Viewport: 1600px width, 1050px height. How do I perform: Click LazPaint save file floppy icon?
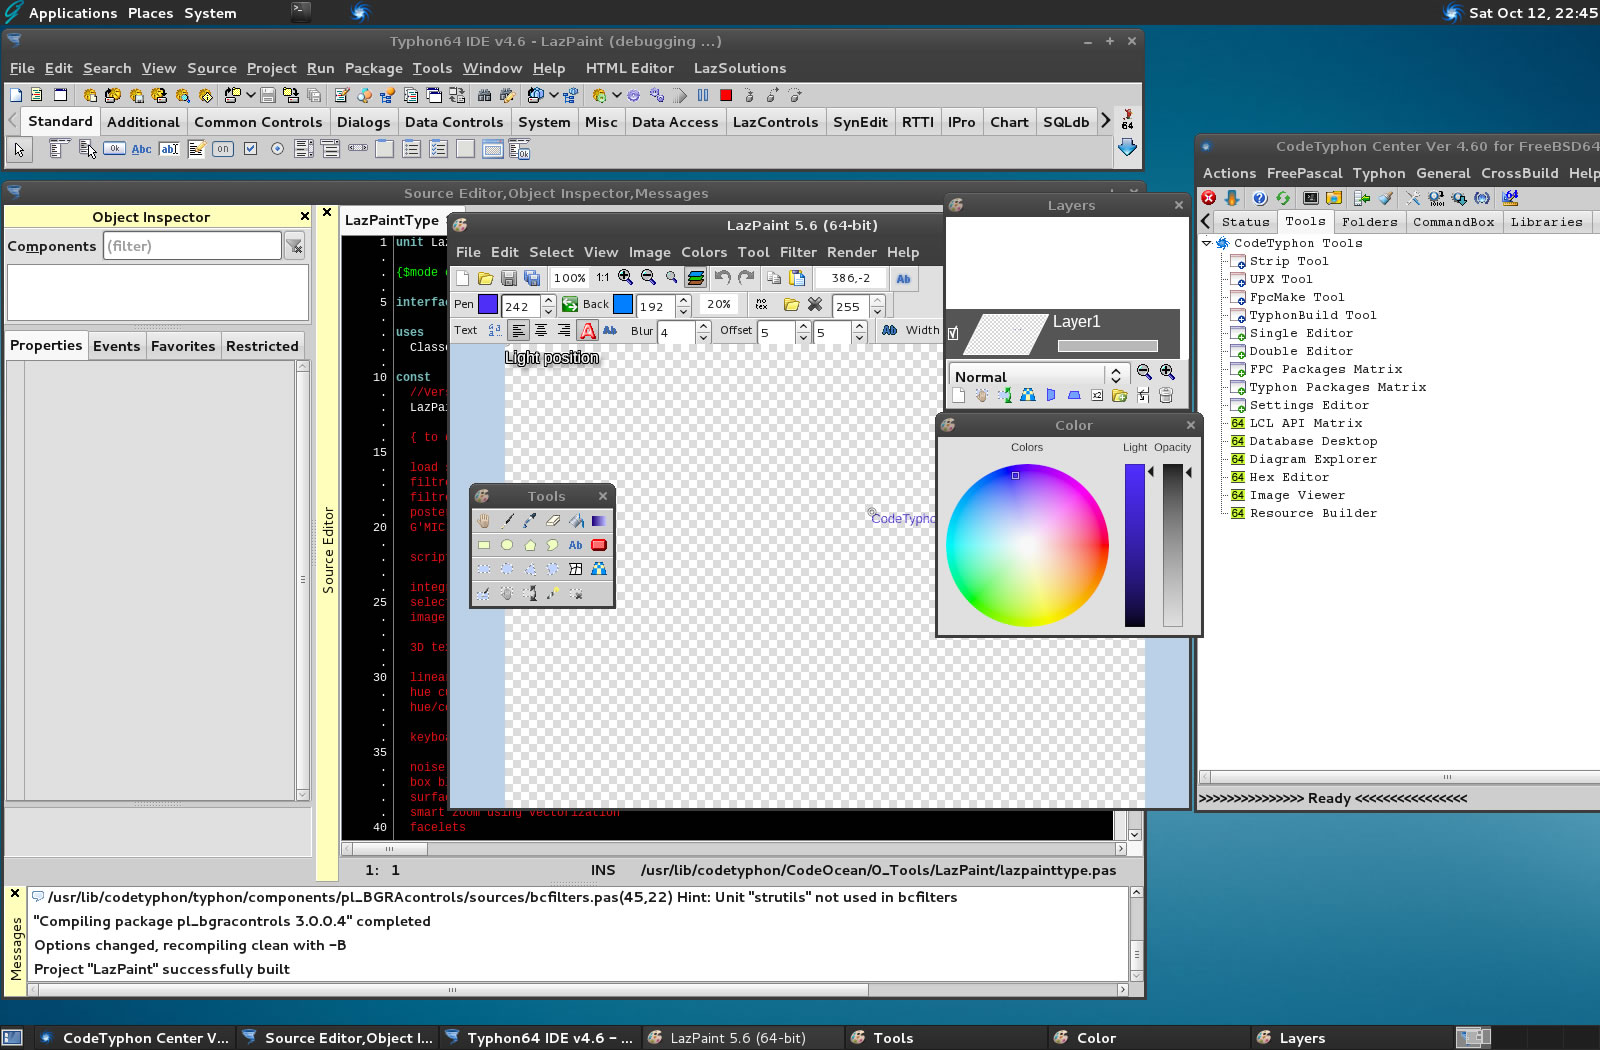(509, 278)
